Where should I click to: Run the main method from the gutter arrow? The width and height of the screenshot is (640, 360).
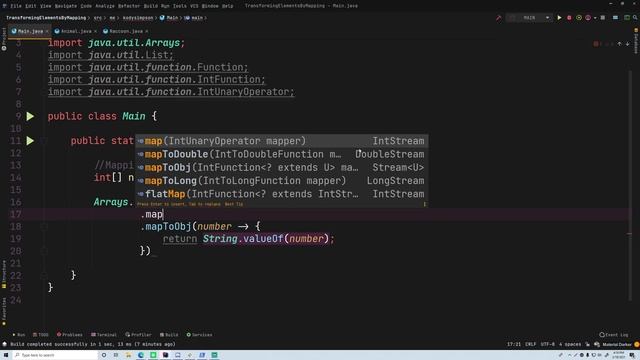click(x=30, y=141)
